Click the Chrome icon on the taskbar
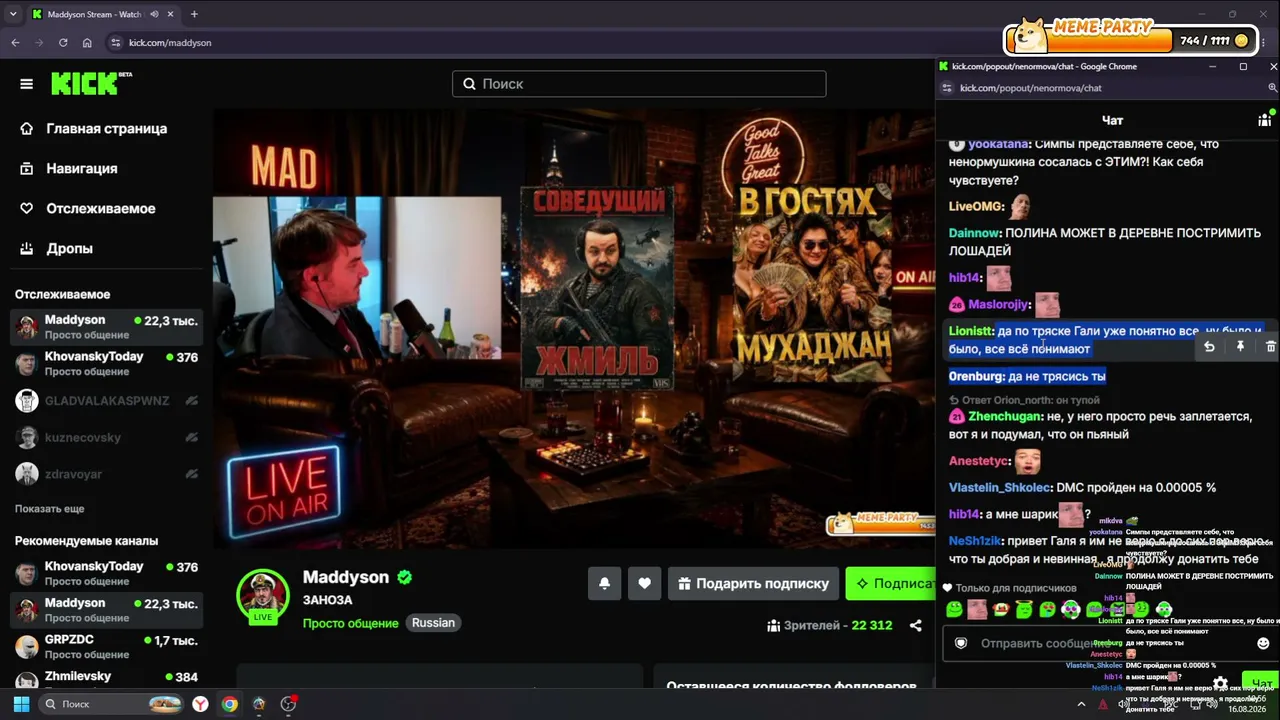 coord(230,704)
